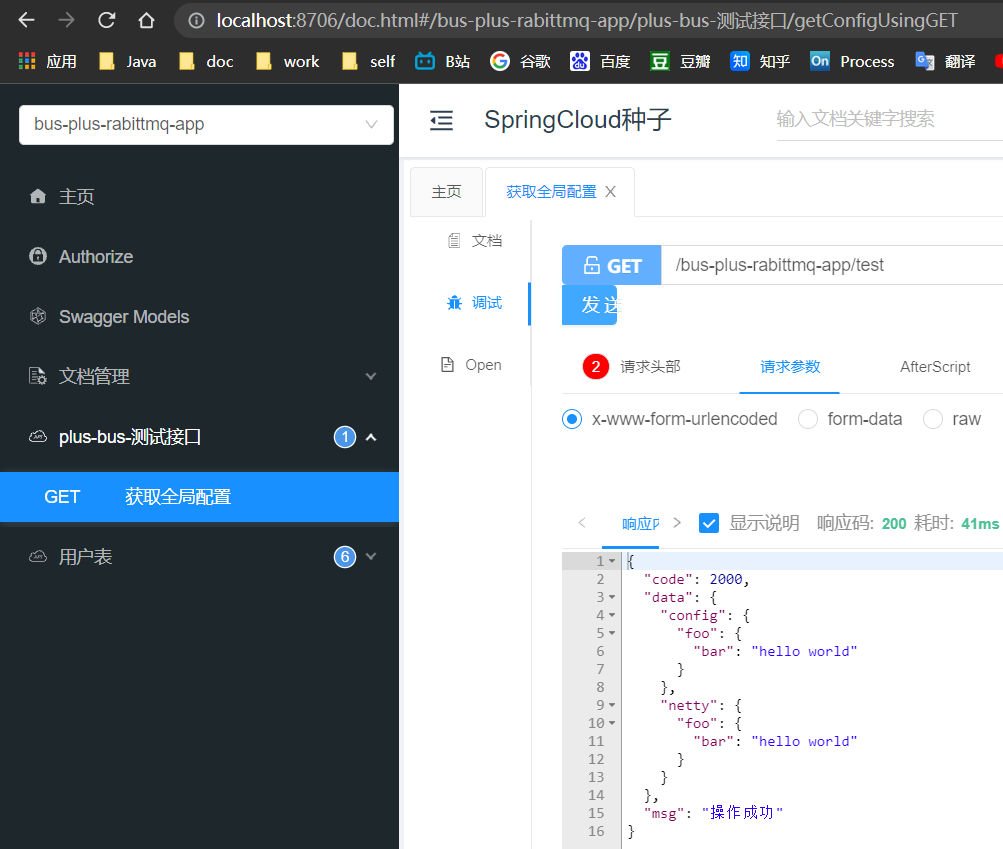Click "code": 2000 line in response
Screen dimensions: 1003x849
697,579
